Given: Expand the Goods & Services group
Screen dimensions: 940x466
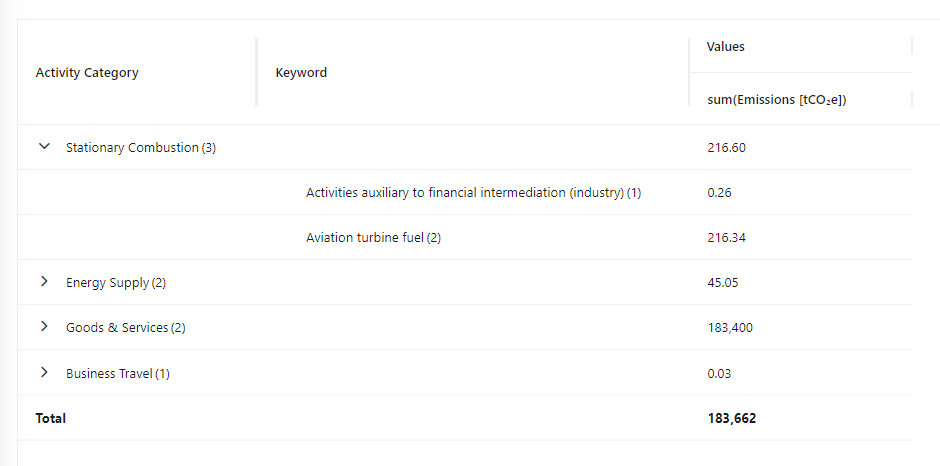Looking at the screenshot, I should tap(44, 326).
